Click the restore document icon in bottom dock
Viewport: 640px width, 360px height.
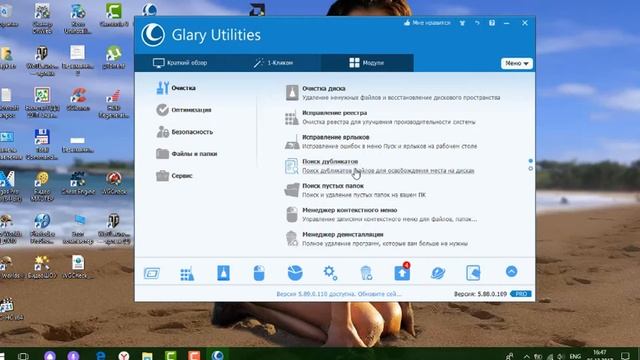[x=473, y=273]
